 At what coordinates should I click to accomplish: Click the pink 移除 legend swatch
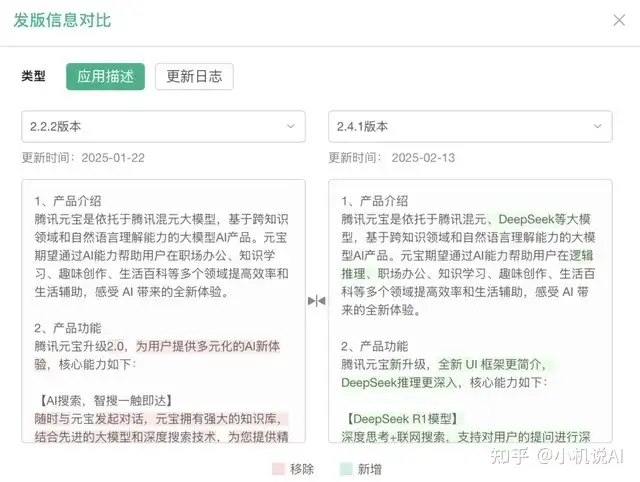278,469
